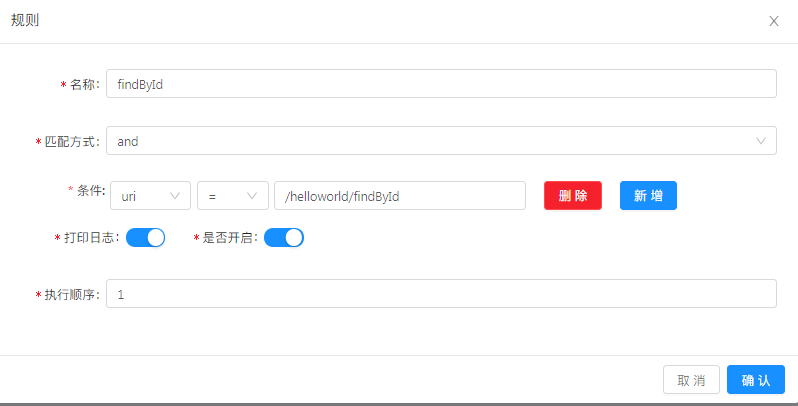Viewport: 798px width, 406px height.
Task: Delete the condition with the red 删除 button
Action: [573, 195]
